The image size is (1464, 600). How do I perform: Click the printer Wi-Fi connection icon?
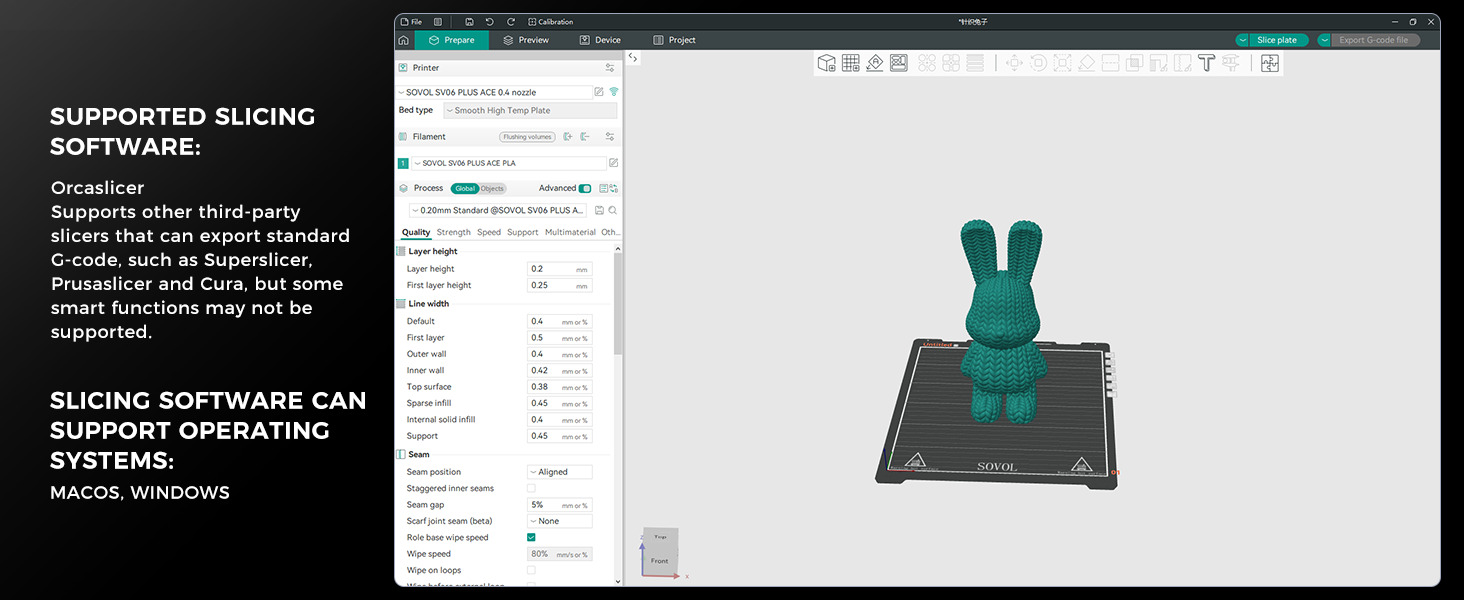click(613, 92)
